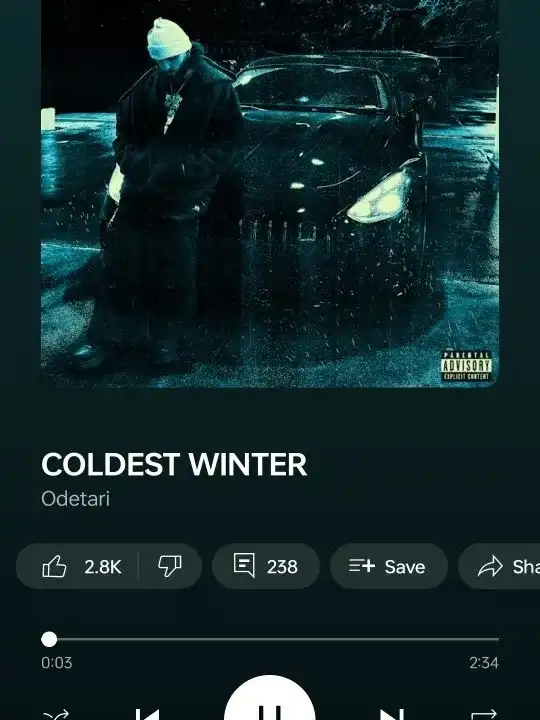The height and width of the screenshot is (720, 540).
Task: Tap the album cover artwork
Action: [x=270, y=193]
